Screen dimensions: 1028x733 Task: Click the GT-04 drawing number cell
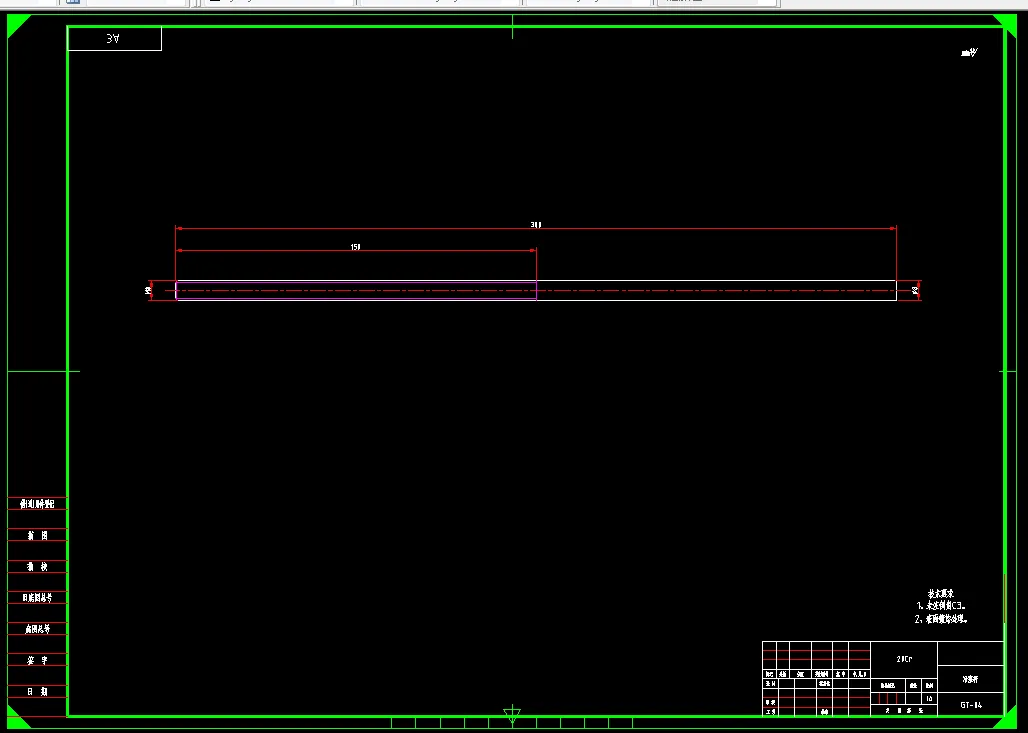[971, 705]
